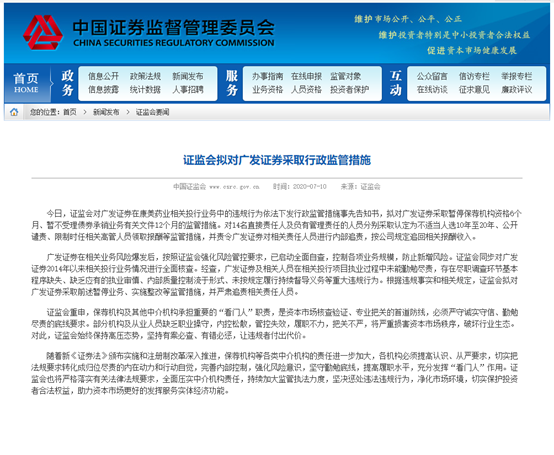Click the www.csrc.gov.cn source text
554x455 pixels.
235,187
